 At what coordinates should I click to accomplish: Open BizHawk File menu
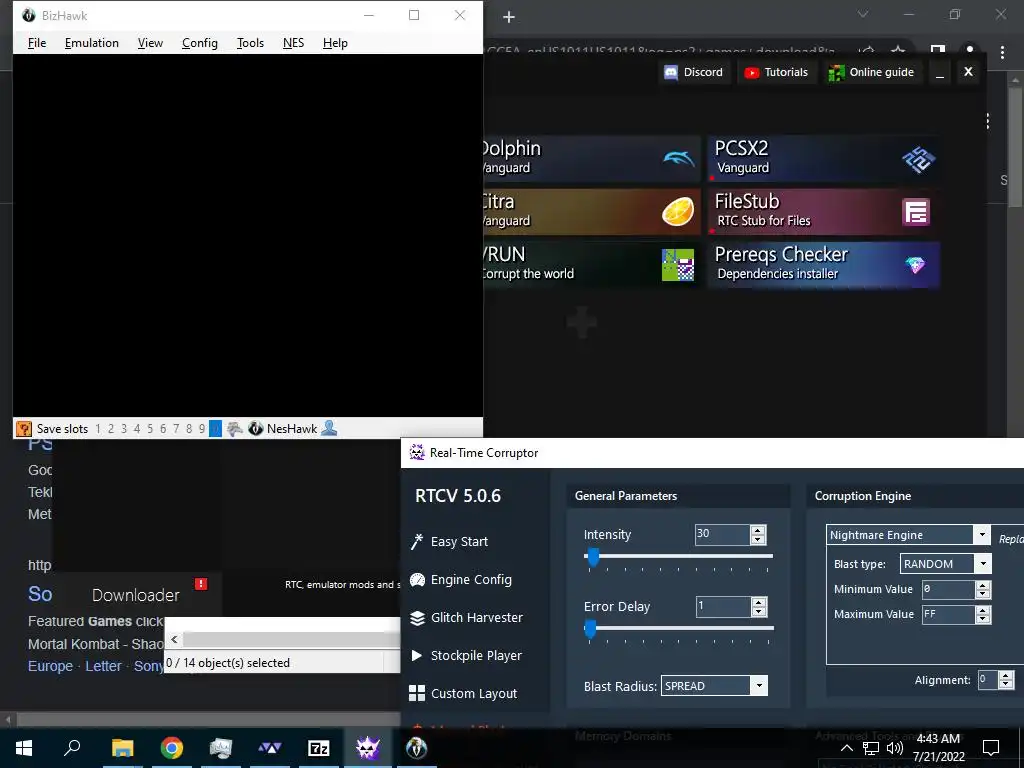(37, 42)
